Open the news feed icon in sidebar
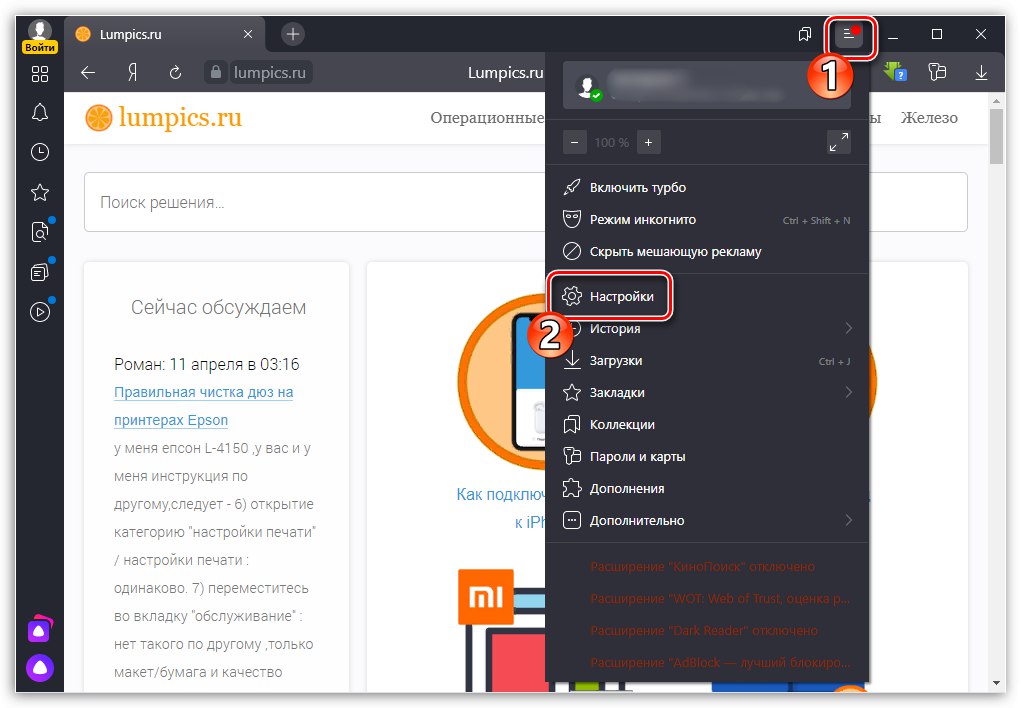 pyautogui.click(x=40, y=272)
